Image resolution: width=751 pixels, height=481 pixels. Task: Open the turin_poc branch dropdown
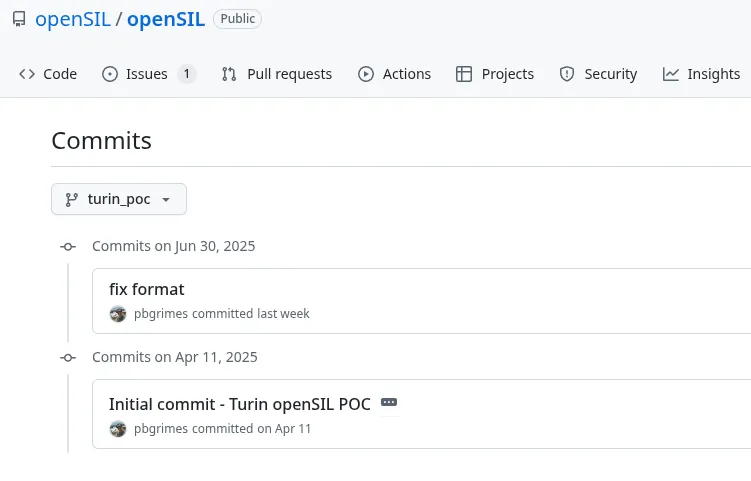(119, 199)
